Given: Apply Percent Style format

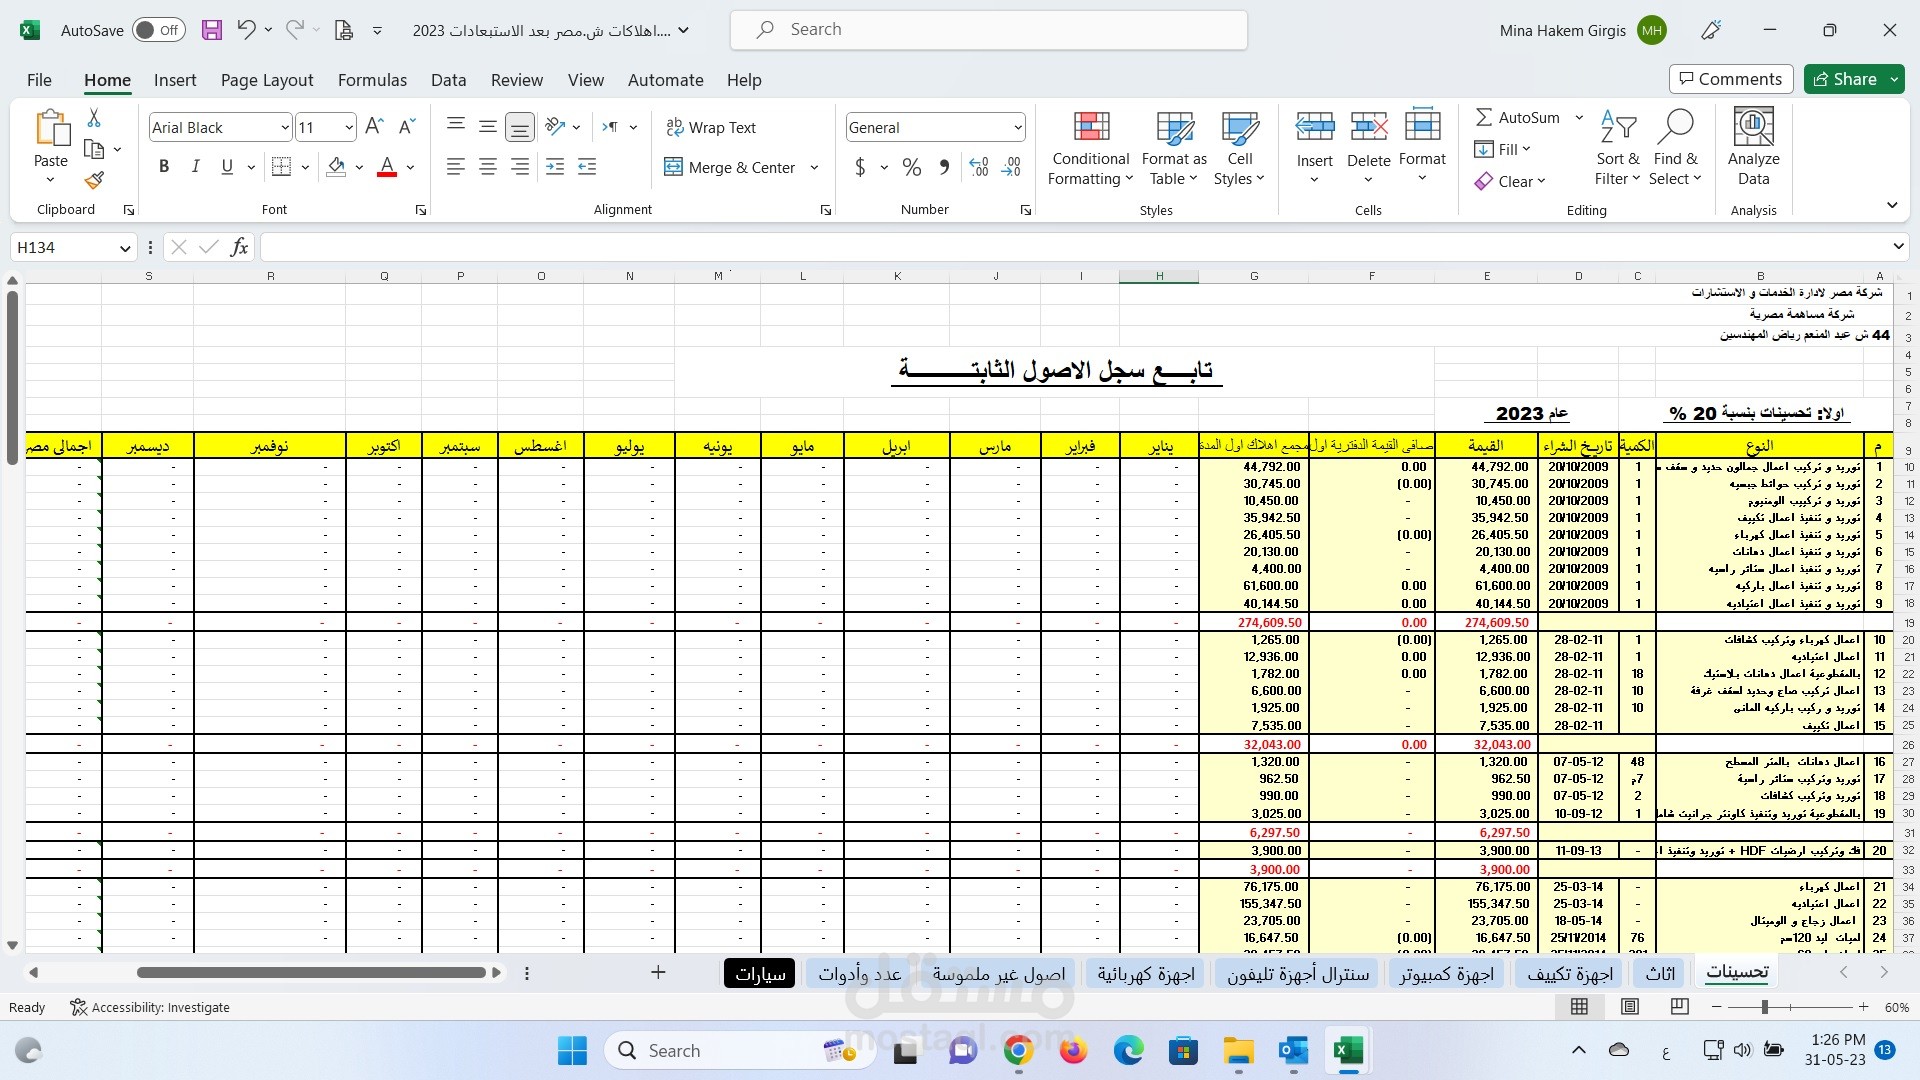Looking at the screenshot, I should (x=912, y=167).
